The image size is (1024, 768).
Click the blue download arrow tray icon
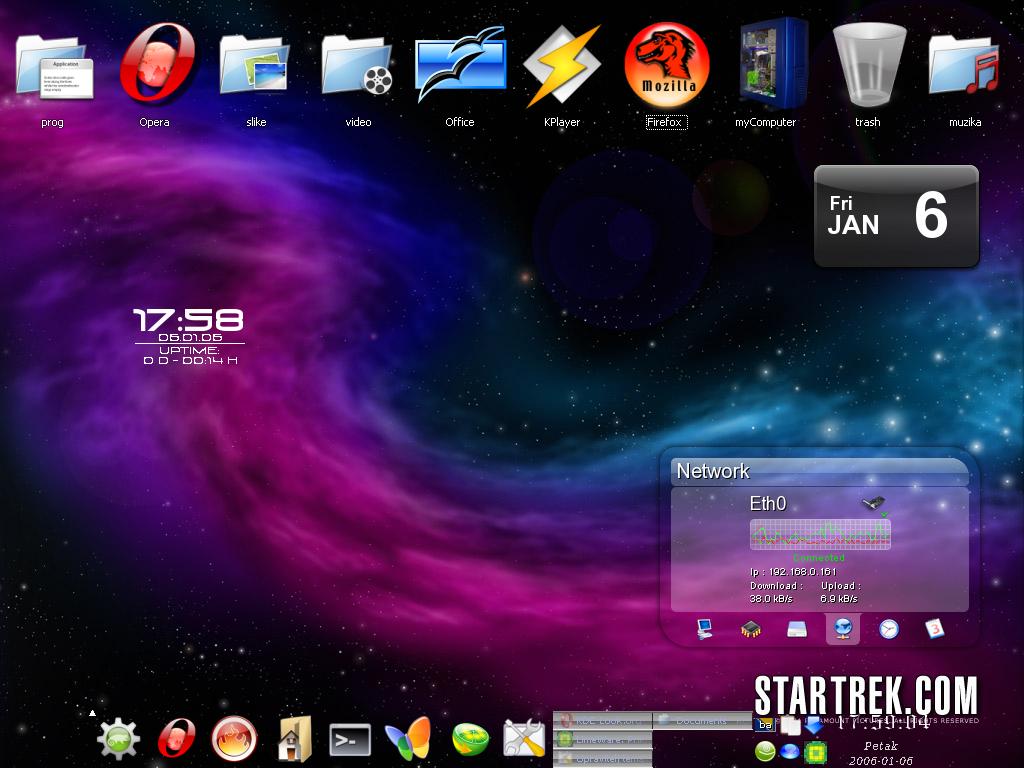pyautogui.click(x=814, y=725)
